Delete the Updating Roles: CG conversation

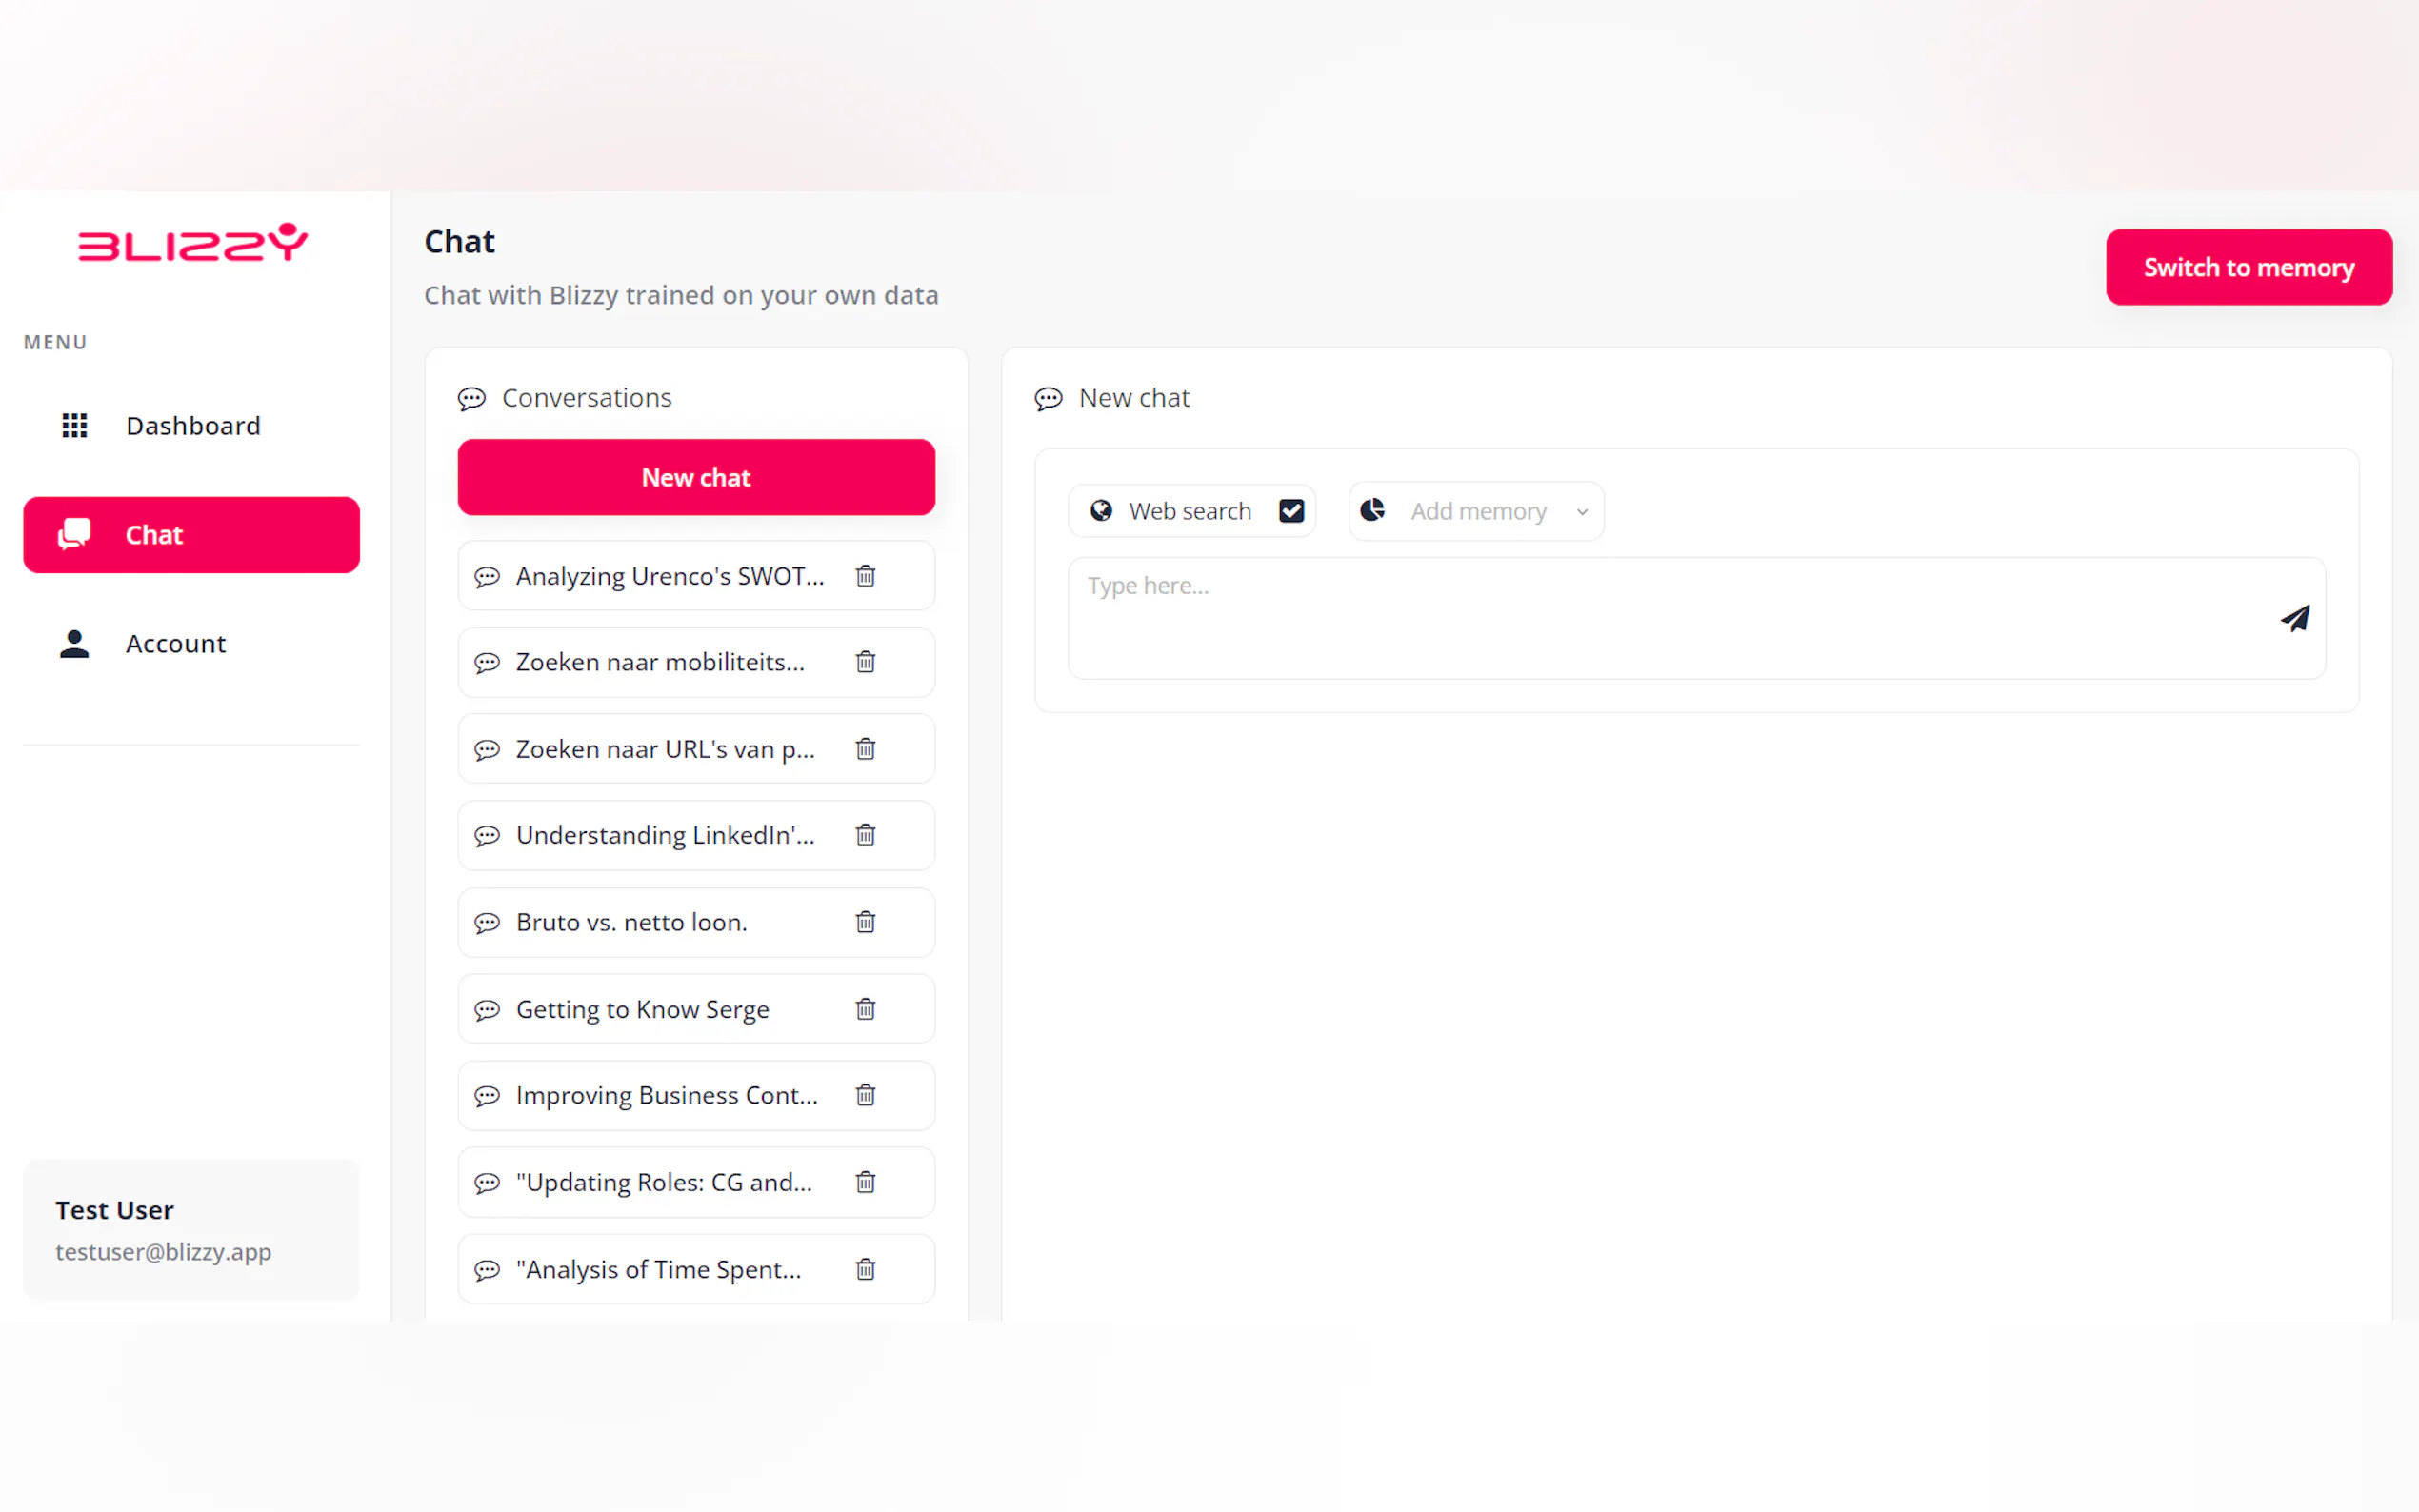coord(865,1182)
